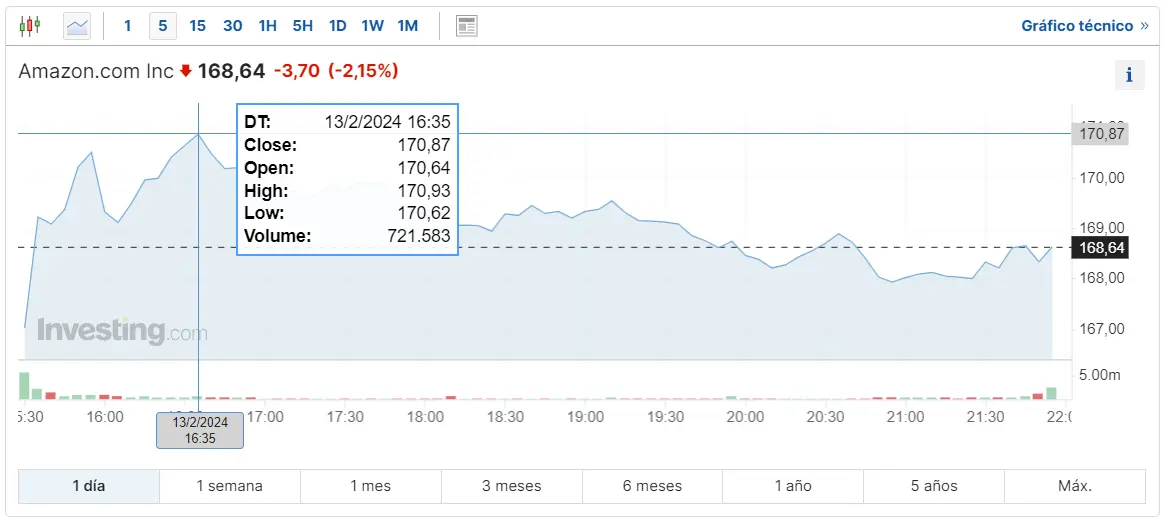
Task: Select the 1 día range tab
Action: [x=88, y=486]
